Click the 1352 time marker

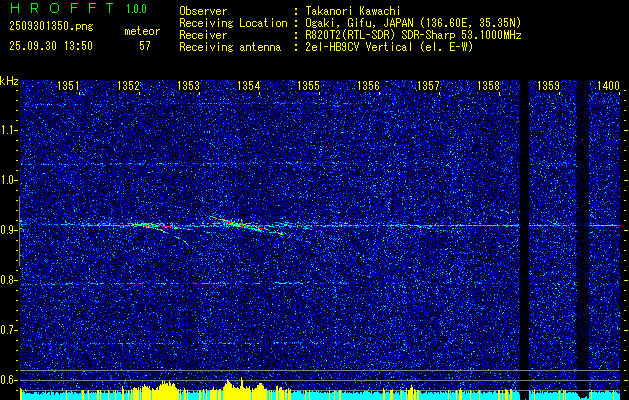[x=128, y=86]
